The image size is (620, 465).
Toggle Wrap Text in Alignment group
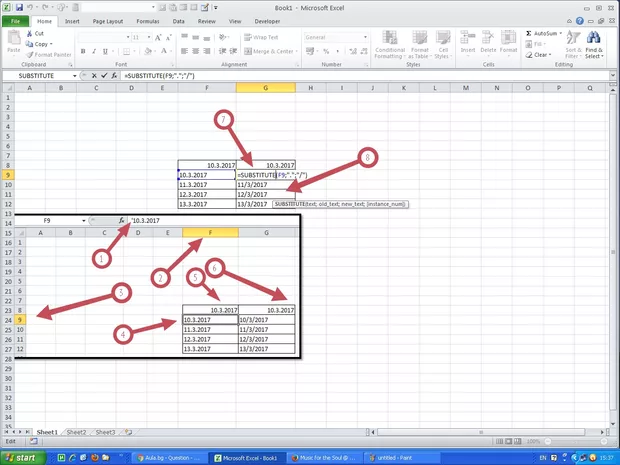point(260,37)
